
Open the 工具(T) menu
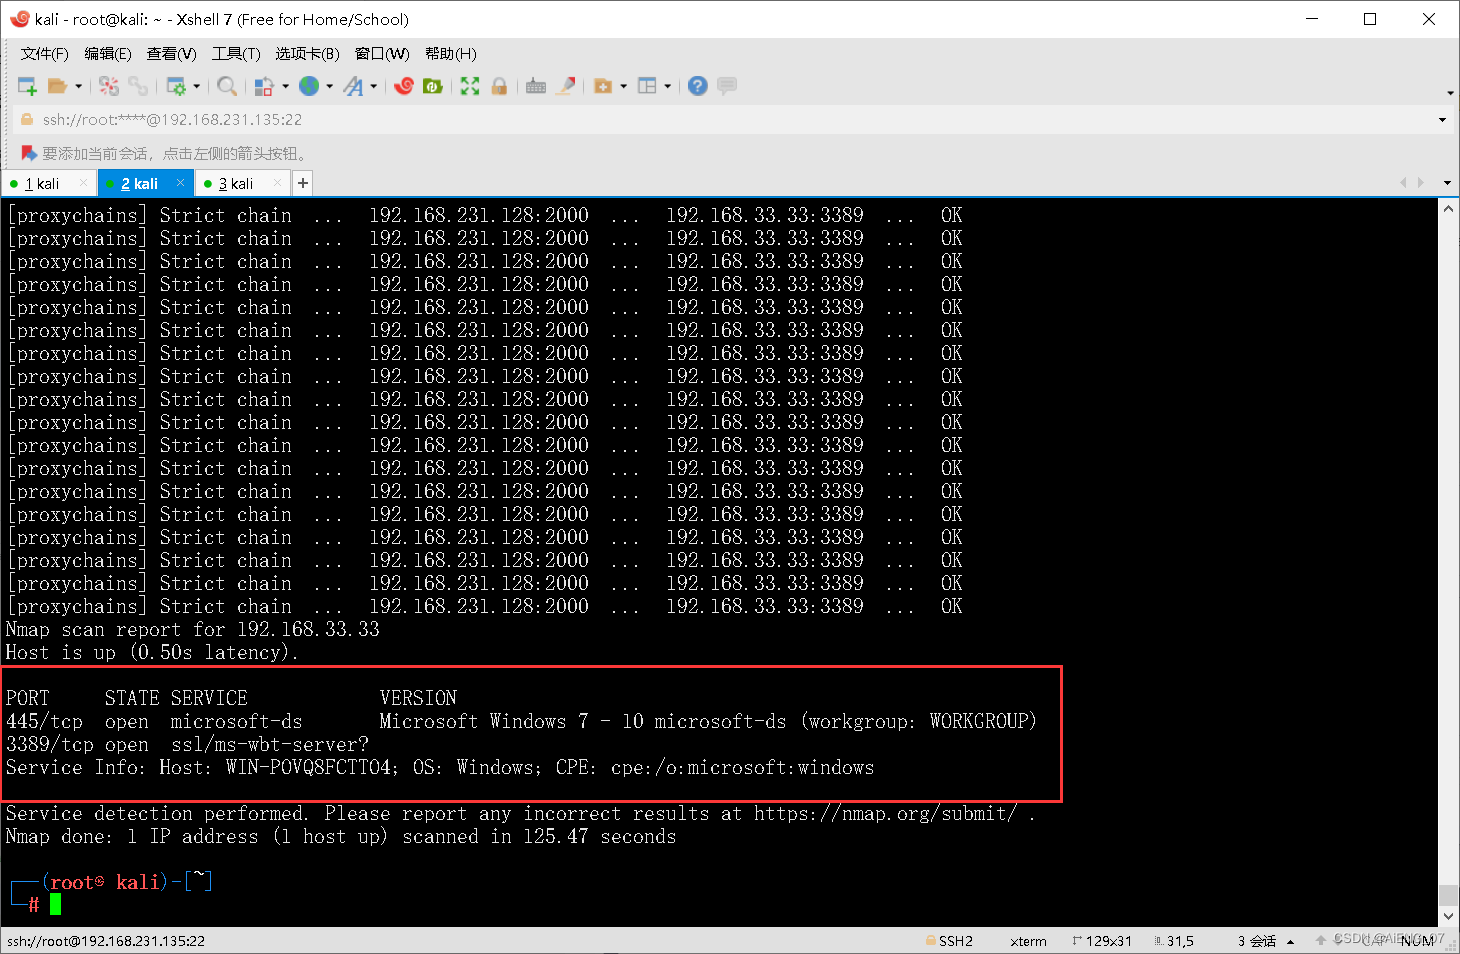click(x=236, y=54)
